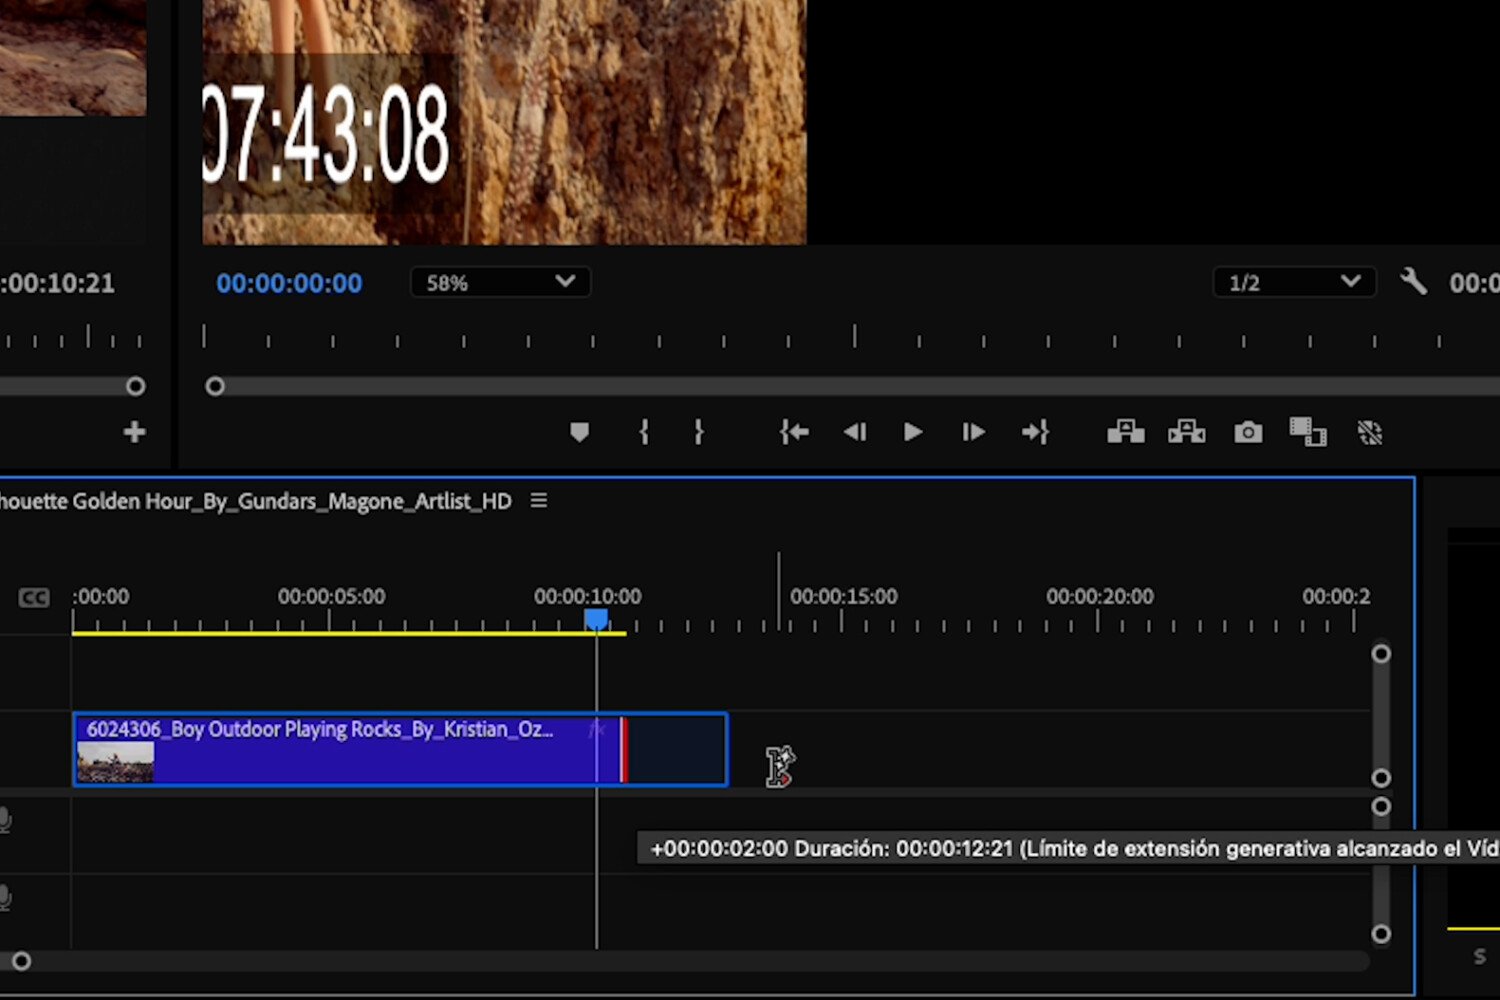
Task: Open the 1/2 playback resolution dropdown
Action: [1293, 281]
